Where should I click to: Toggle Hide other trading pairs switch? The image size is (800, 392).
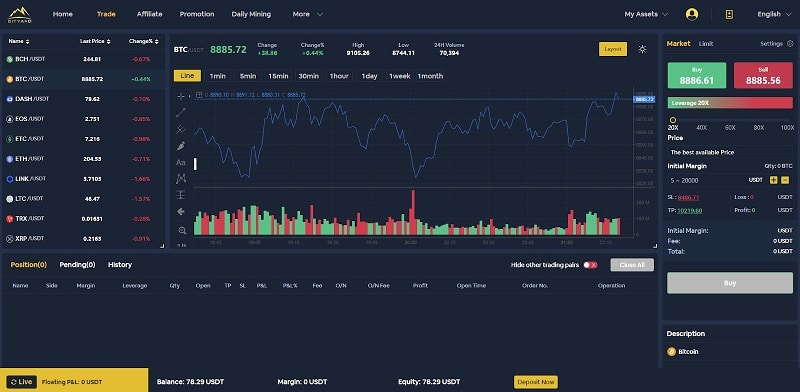tap(590, 265)
